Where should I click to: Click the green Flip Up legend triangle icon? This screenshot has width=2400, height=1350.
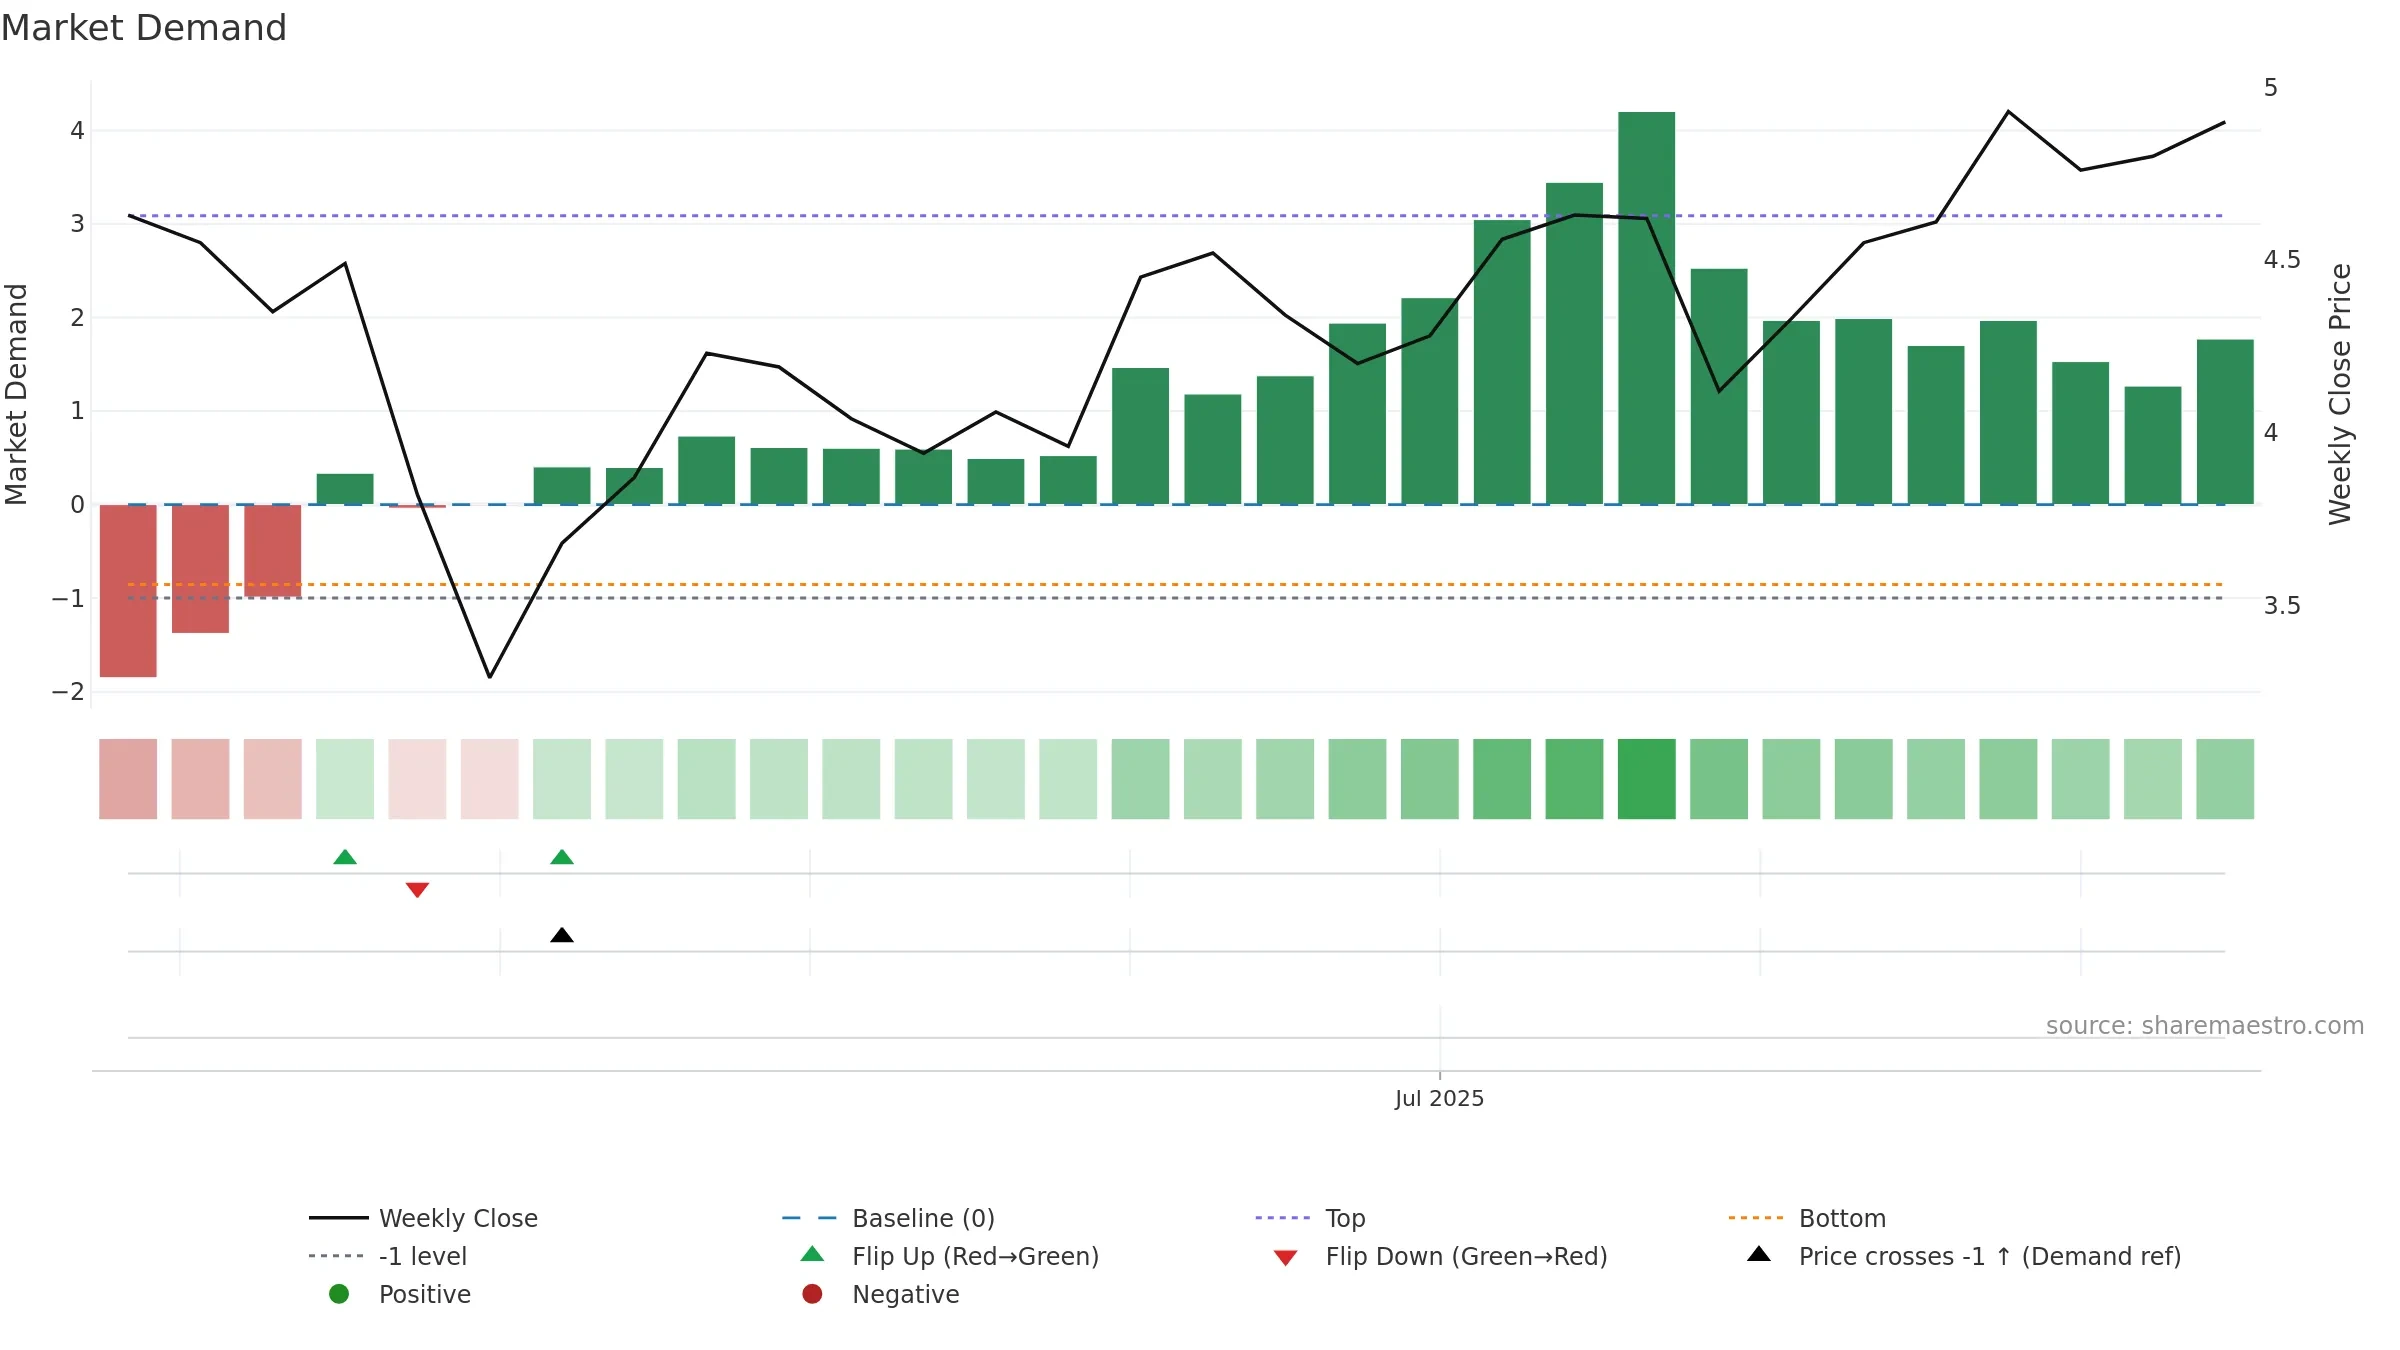[813, 1254]
